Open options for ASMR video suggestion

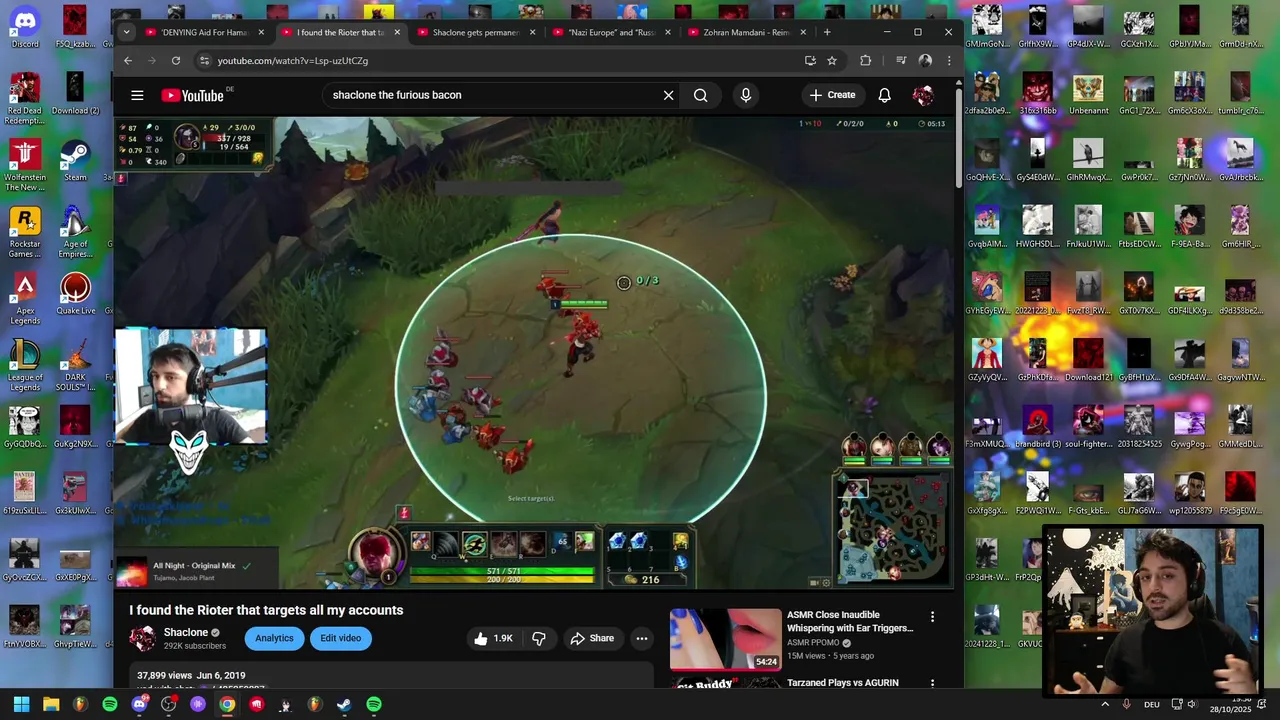click(x=932, y=617)
